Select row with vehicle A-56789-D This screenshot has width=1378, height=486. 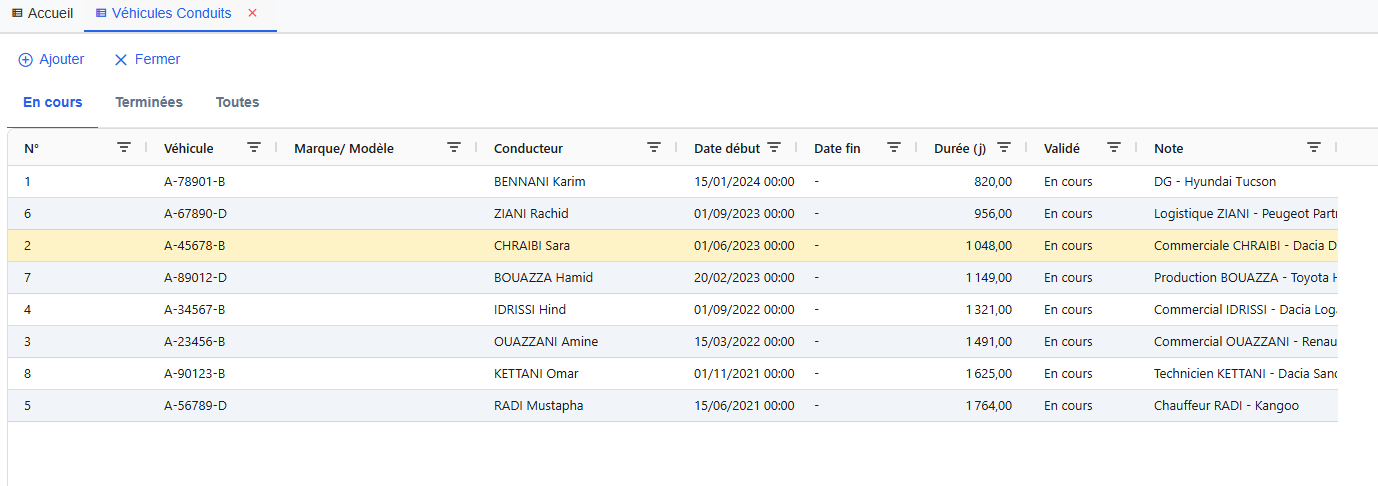point(195,406)
